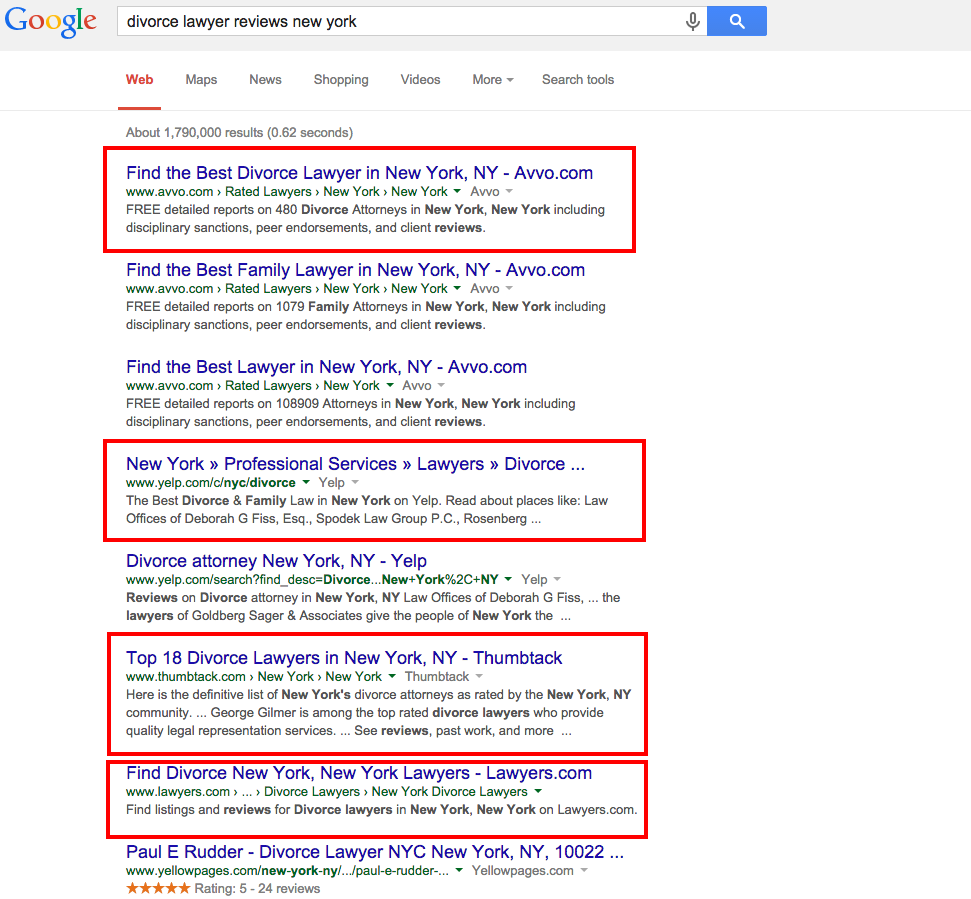Click snippet 'FREE detailed reports on 108909 Attorneys'
971x899 pixels.
tap(351, 412)
